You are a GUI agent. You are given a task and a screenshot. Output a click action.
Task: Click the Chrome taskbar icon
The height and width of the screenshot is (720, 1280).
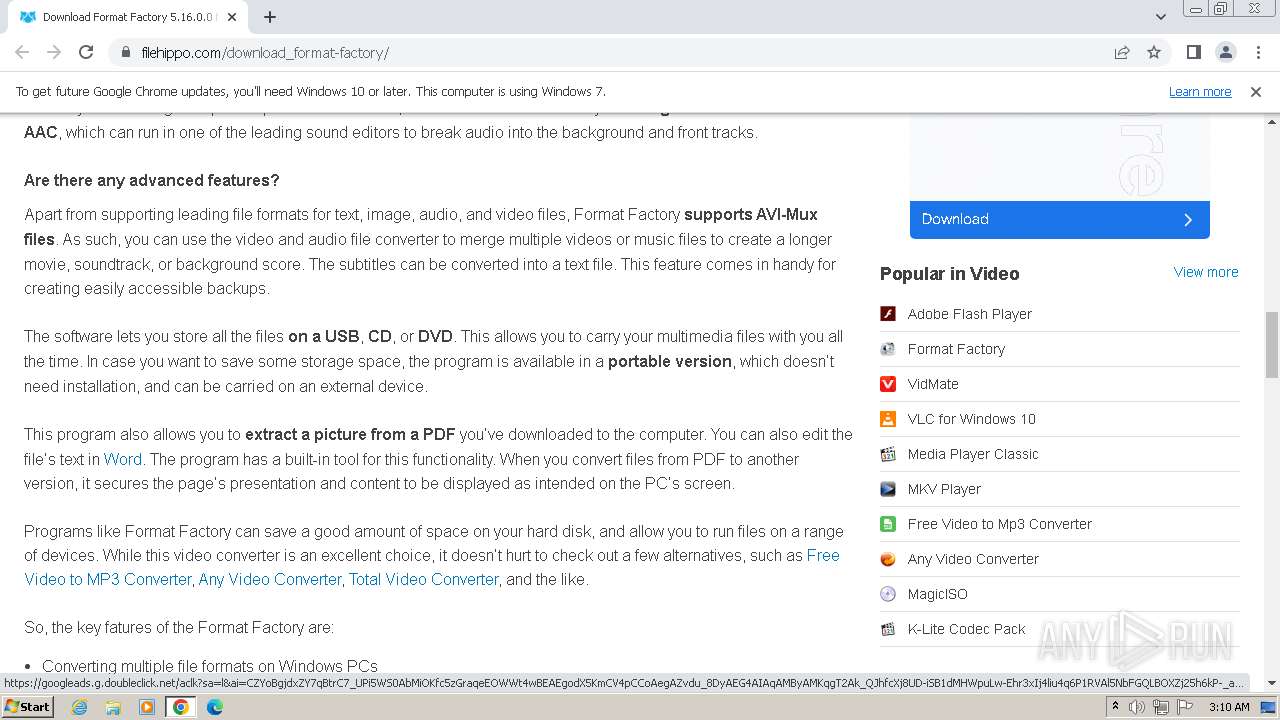181,707
